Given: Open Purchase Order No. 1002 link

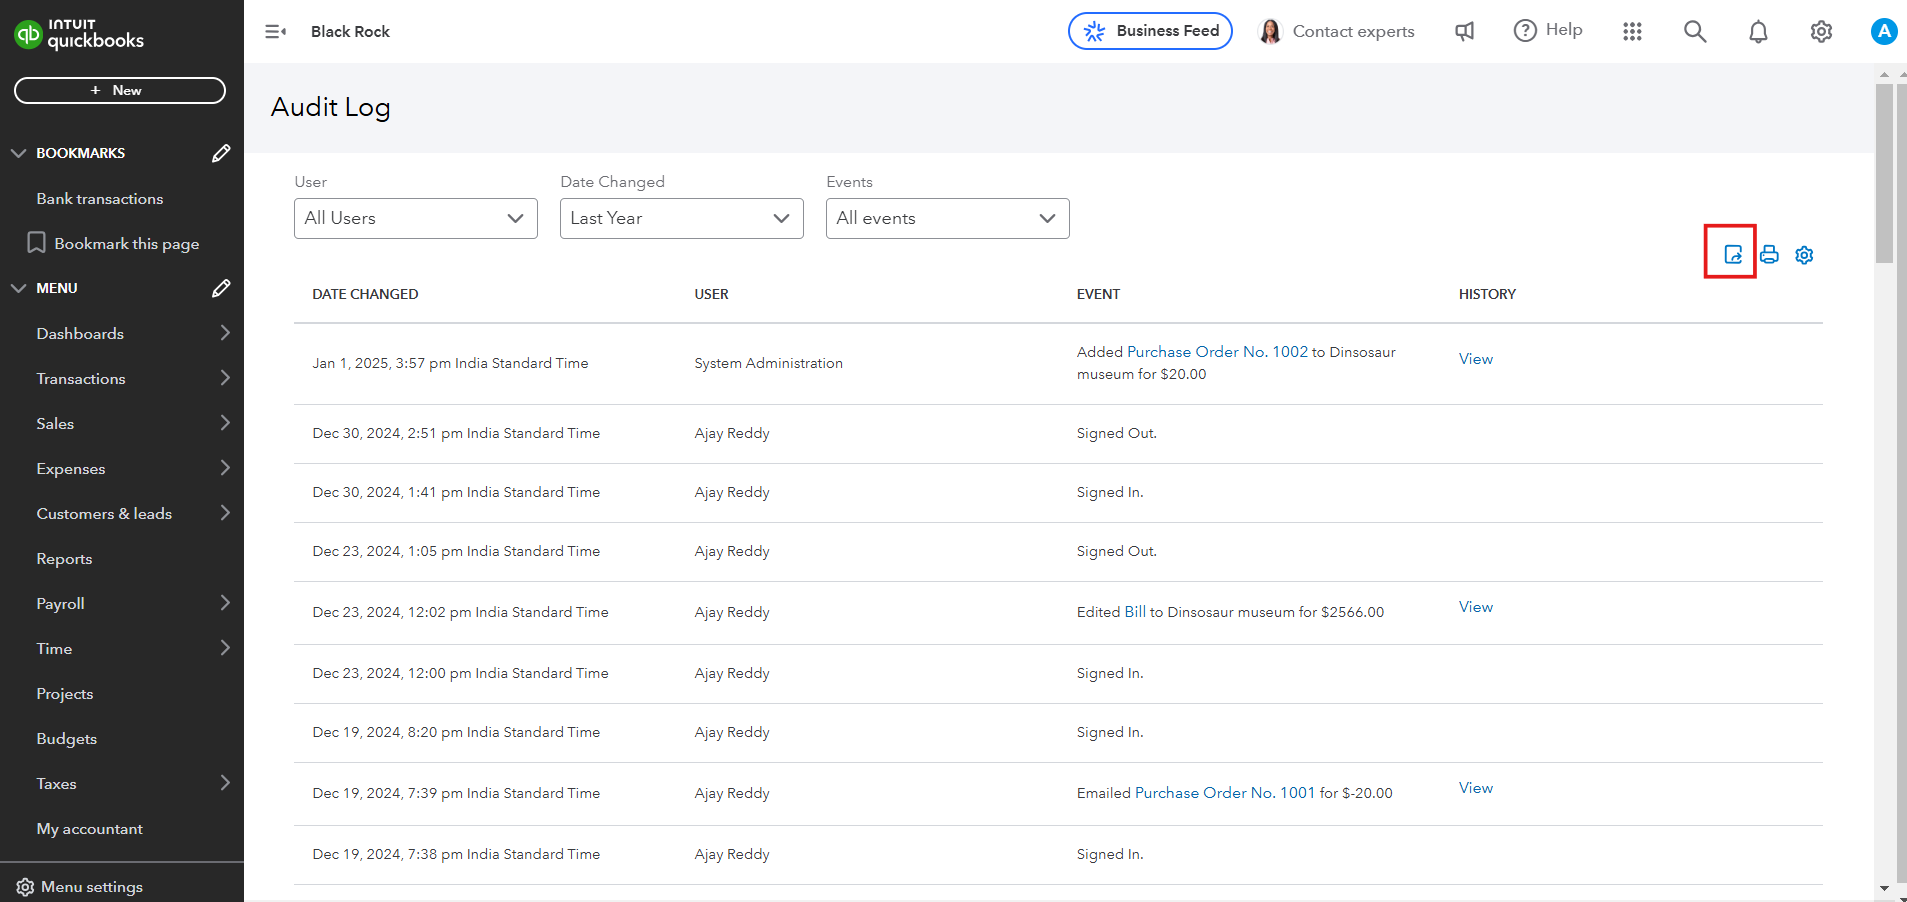Looking at the screenshot, I should click(1217, 352).
